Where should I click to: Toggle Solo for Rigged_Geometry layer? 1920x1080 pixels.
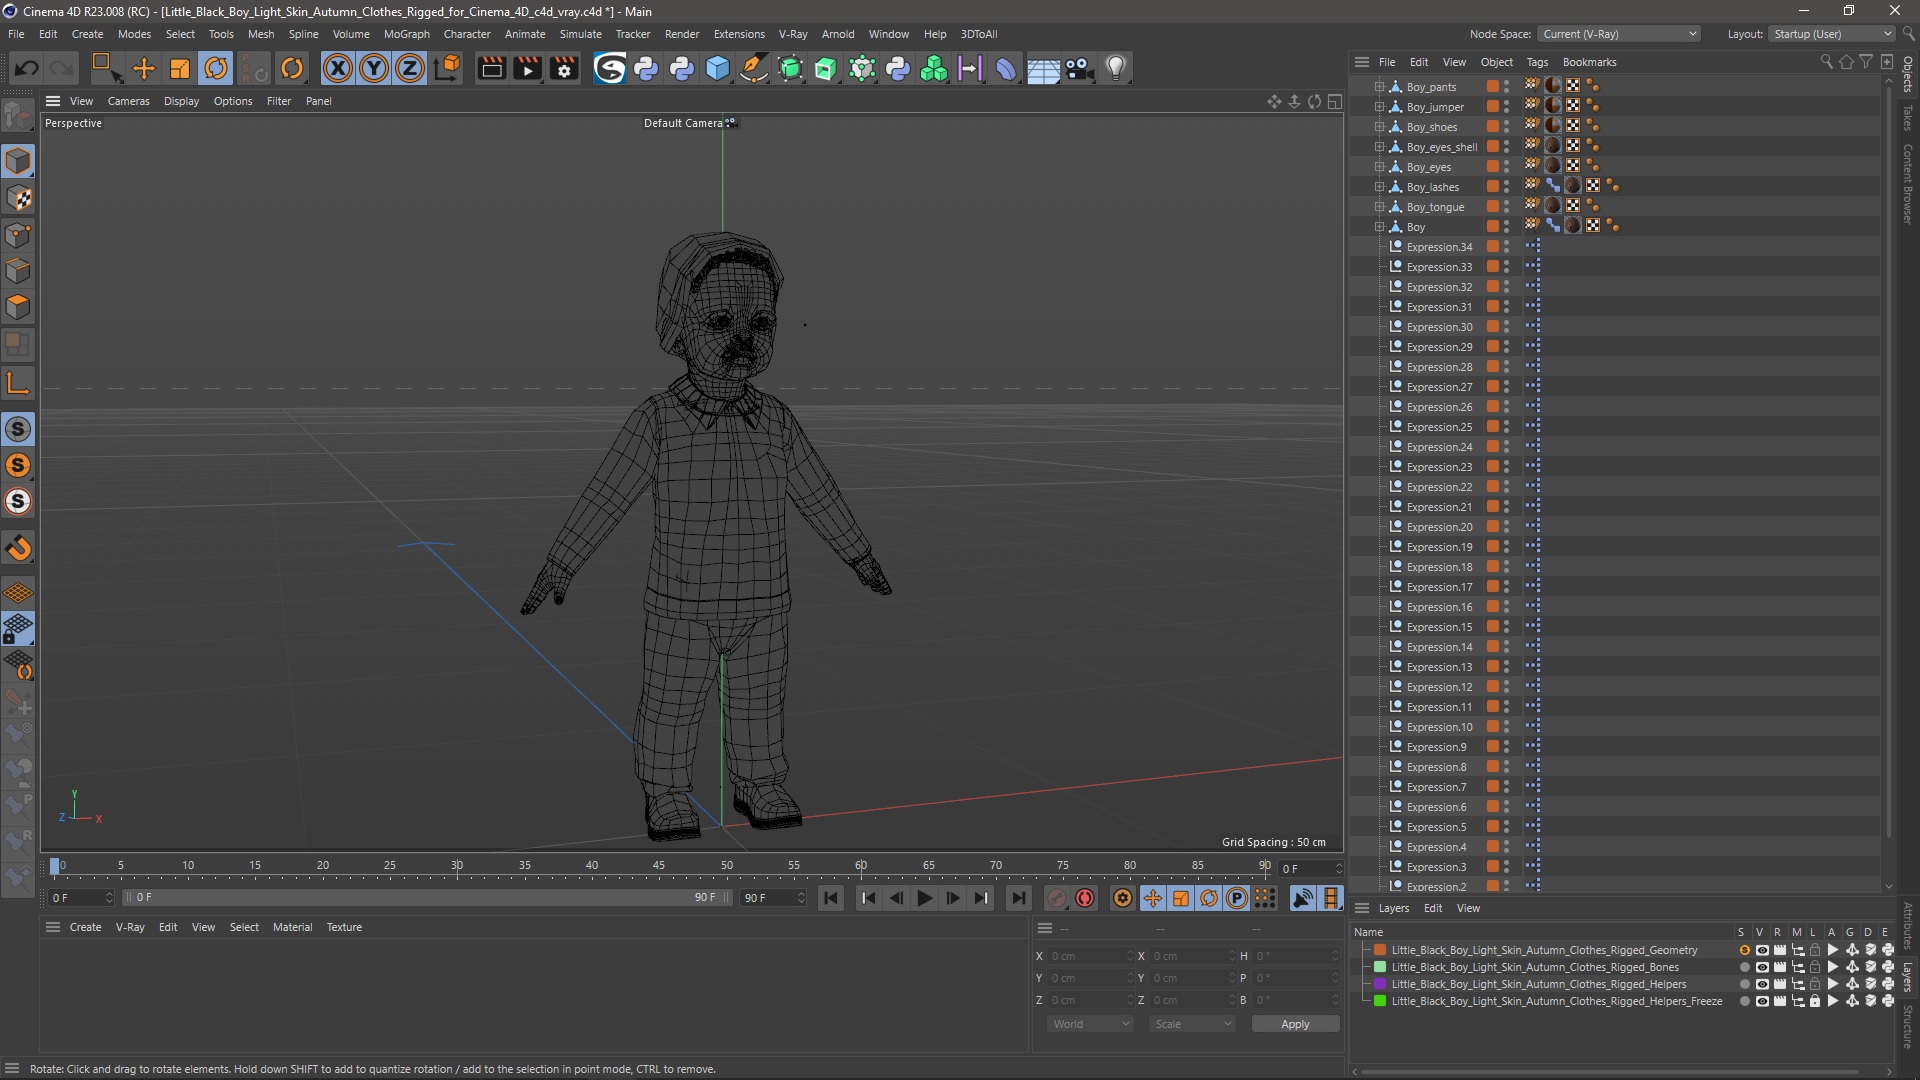pyautogui.click(x=1744, y=950)
